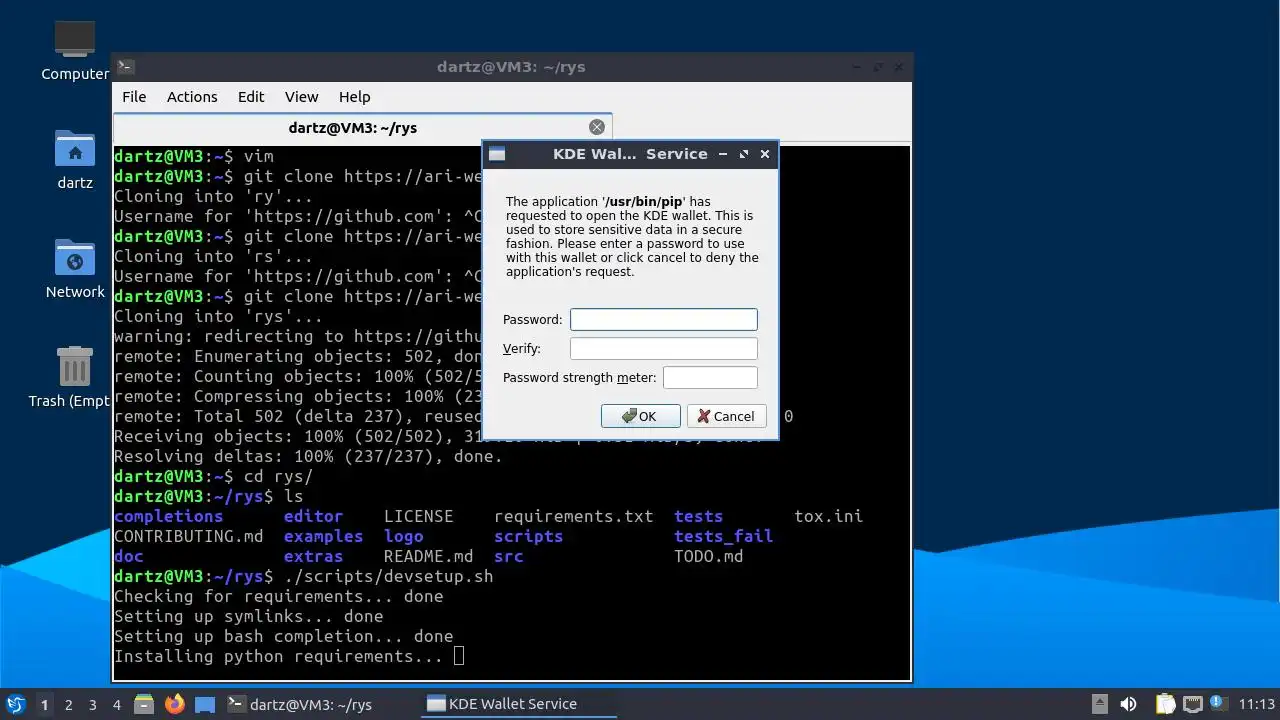
Task: Click the 'completions' directory name
Action: (x=169, y=516)
